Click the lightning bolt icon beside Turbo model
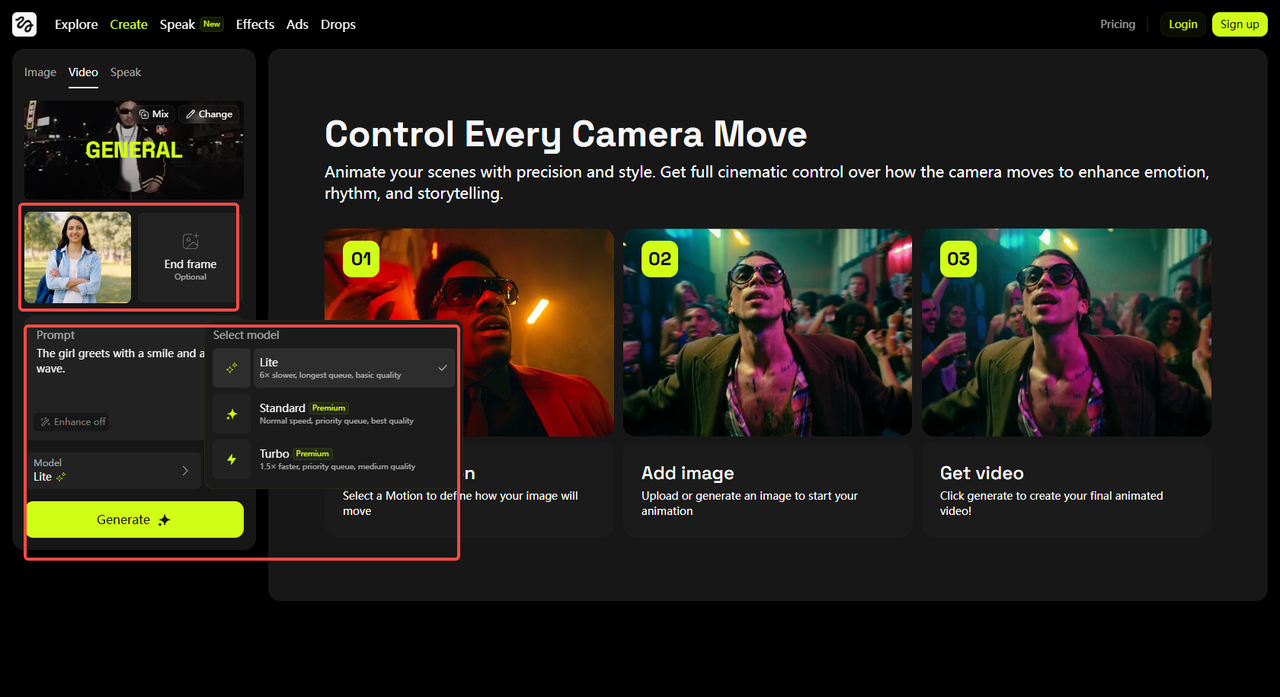This screenshot has width=1280, height=697. [231, 459]
